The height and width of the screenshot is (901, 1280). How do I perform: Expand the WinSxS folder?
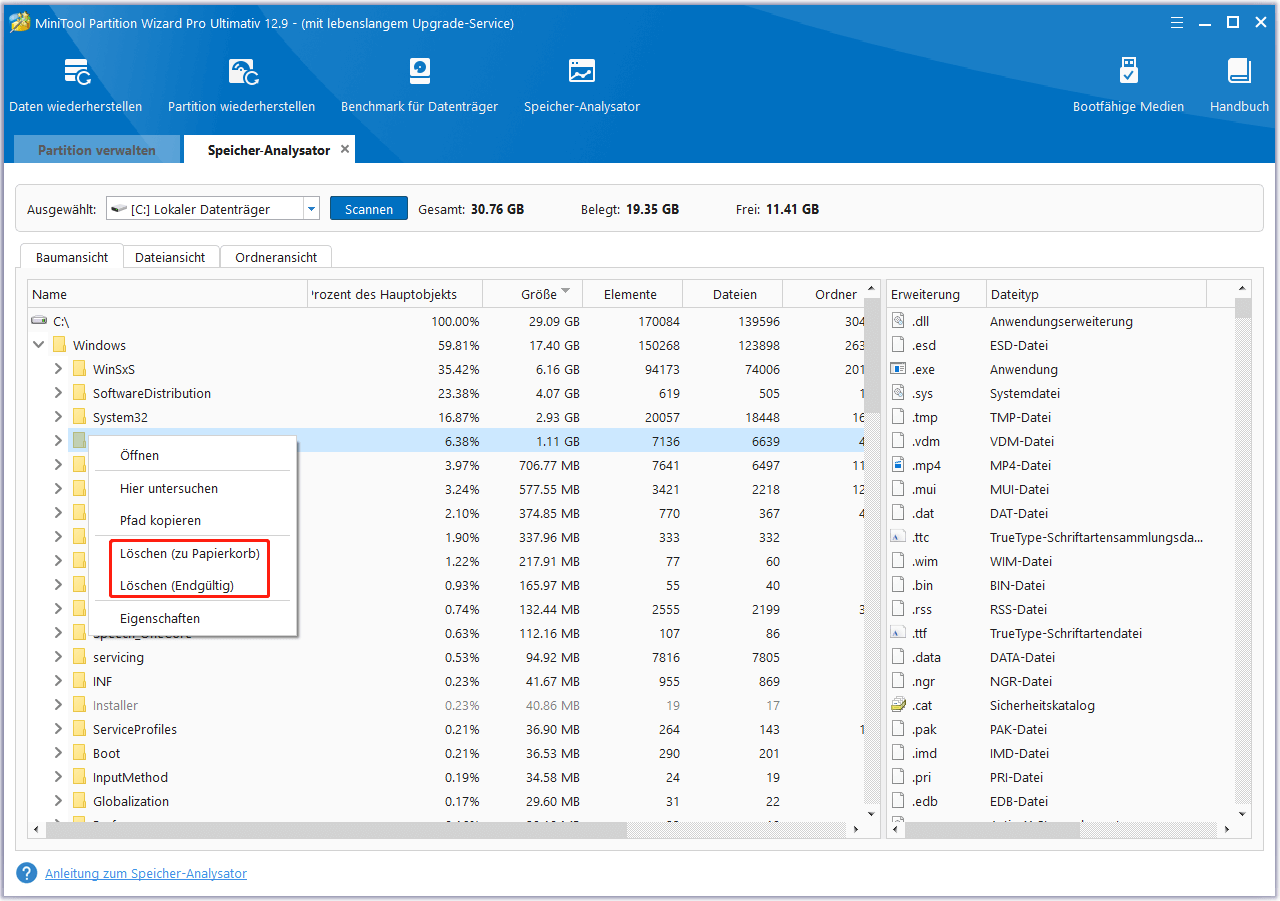point(58,369)
